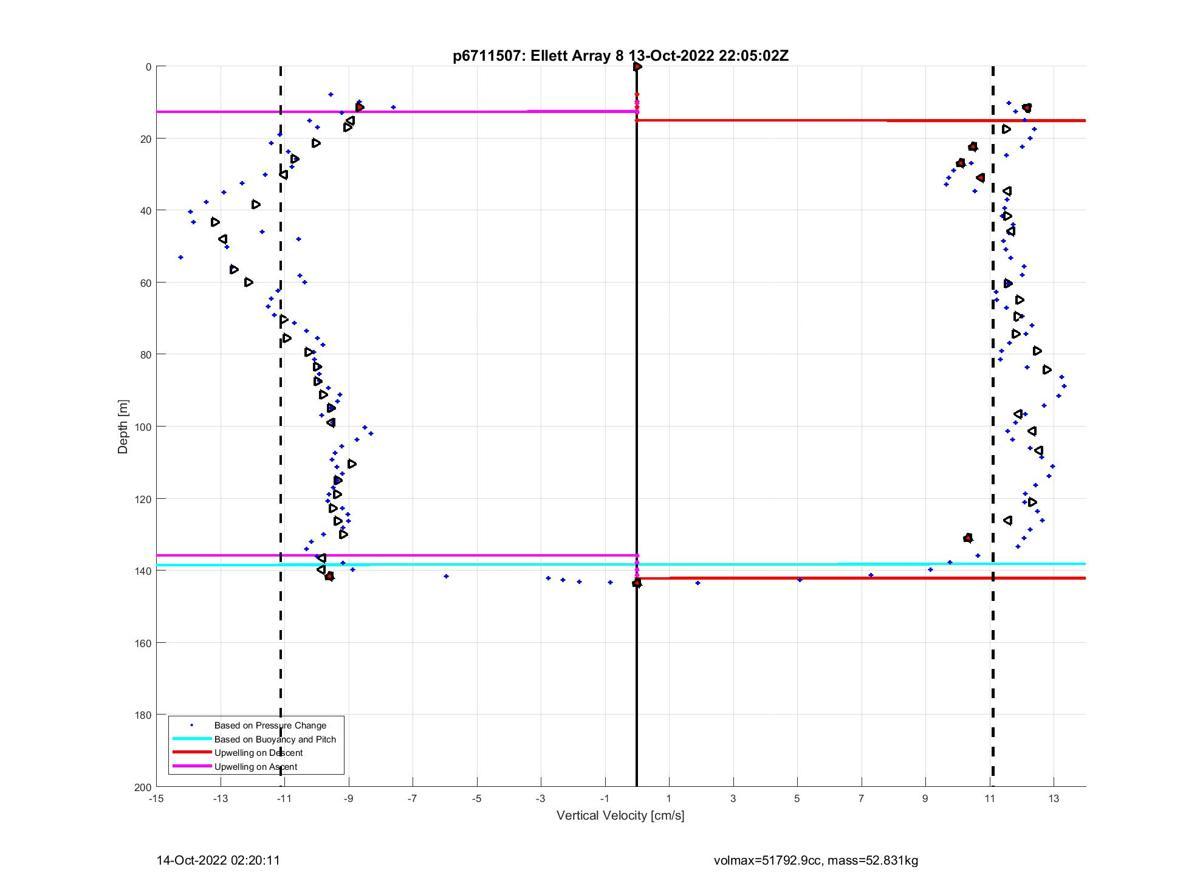This screenshot has height=885, width=1200.
Task: Click the timestamp '14-Oct-2022 02:20:11'
Action: [218, 860]
